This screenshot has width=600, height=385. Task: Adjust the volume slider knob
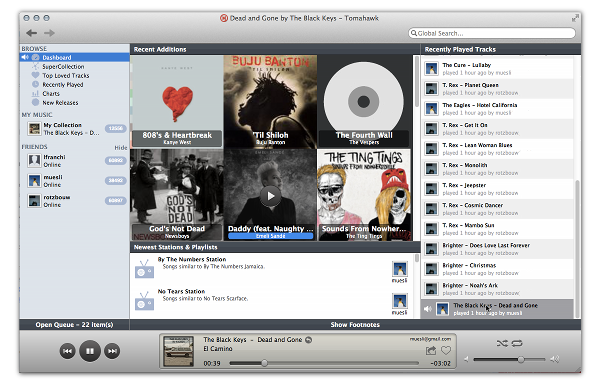521,359
